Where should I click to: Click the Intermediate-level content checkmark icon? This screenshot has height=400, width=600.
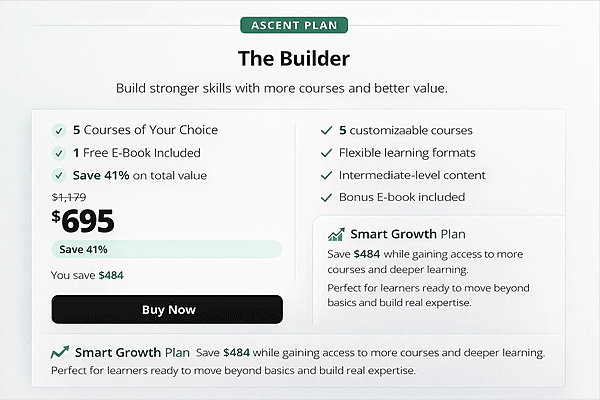[326, 175]
